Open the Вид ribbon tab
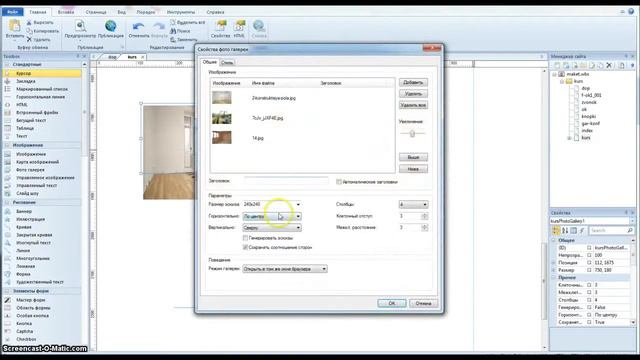The width and height of the screenshot is (640, 360). click(122, 12)
